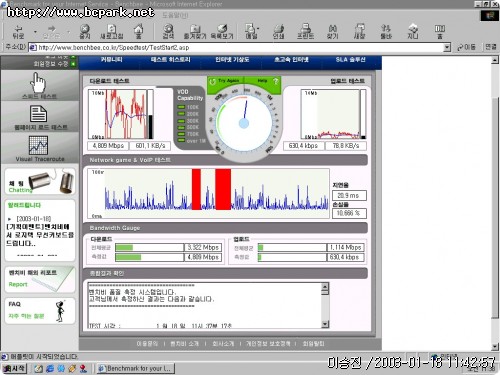Click the download measured-value green bar
The image size is (500, 375).
click(x=128, y=257)
